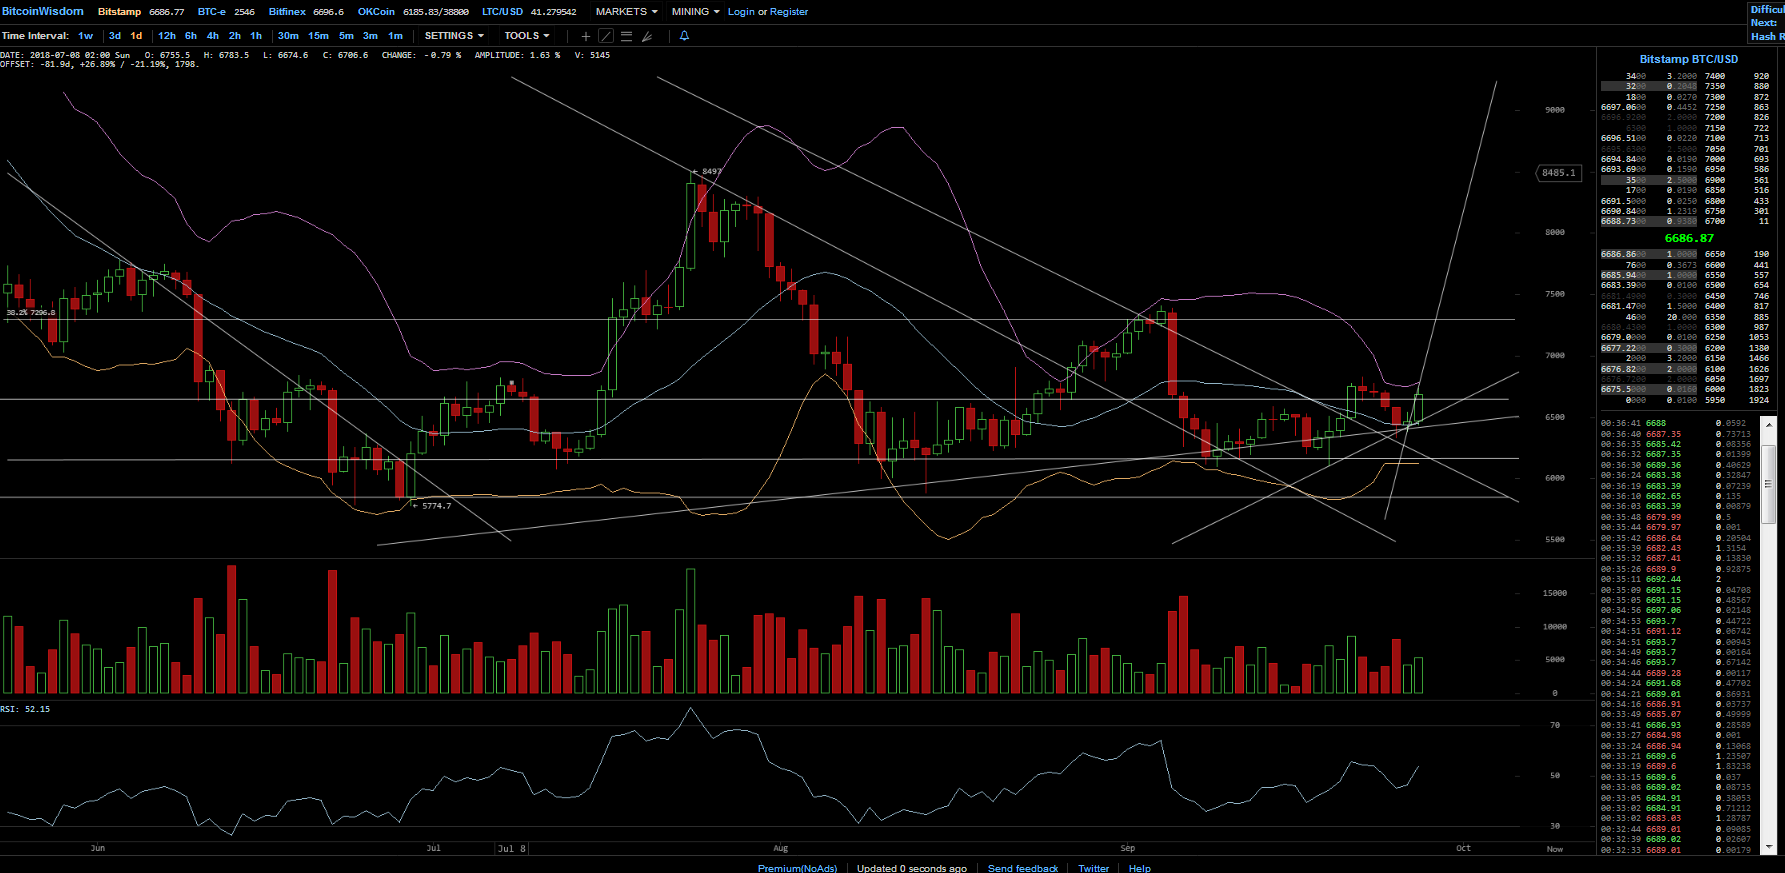1785x873 pixels.
Task: Click the Bitstamp BTC/USD order book title
Action: [1688, 59]
